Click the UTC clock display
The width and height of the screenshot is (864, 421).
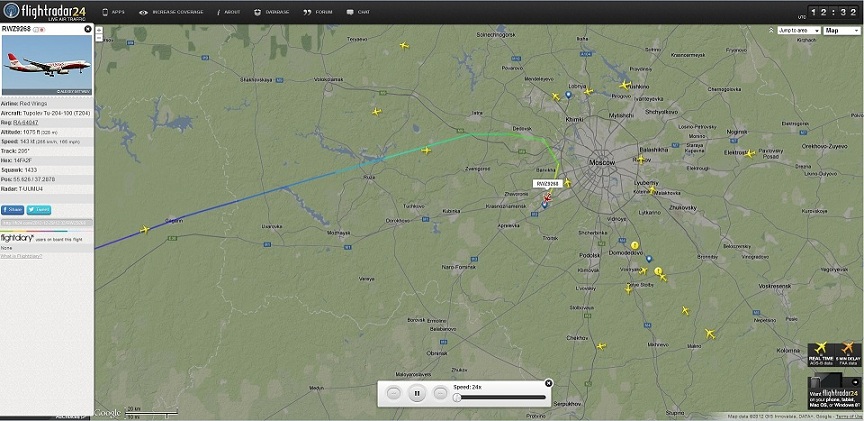[834, 12]
